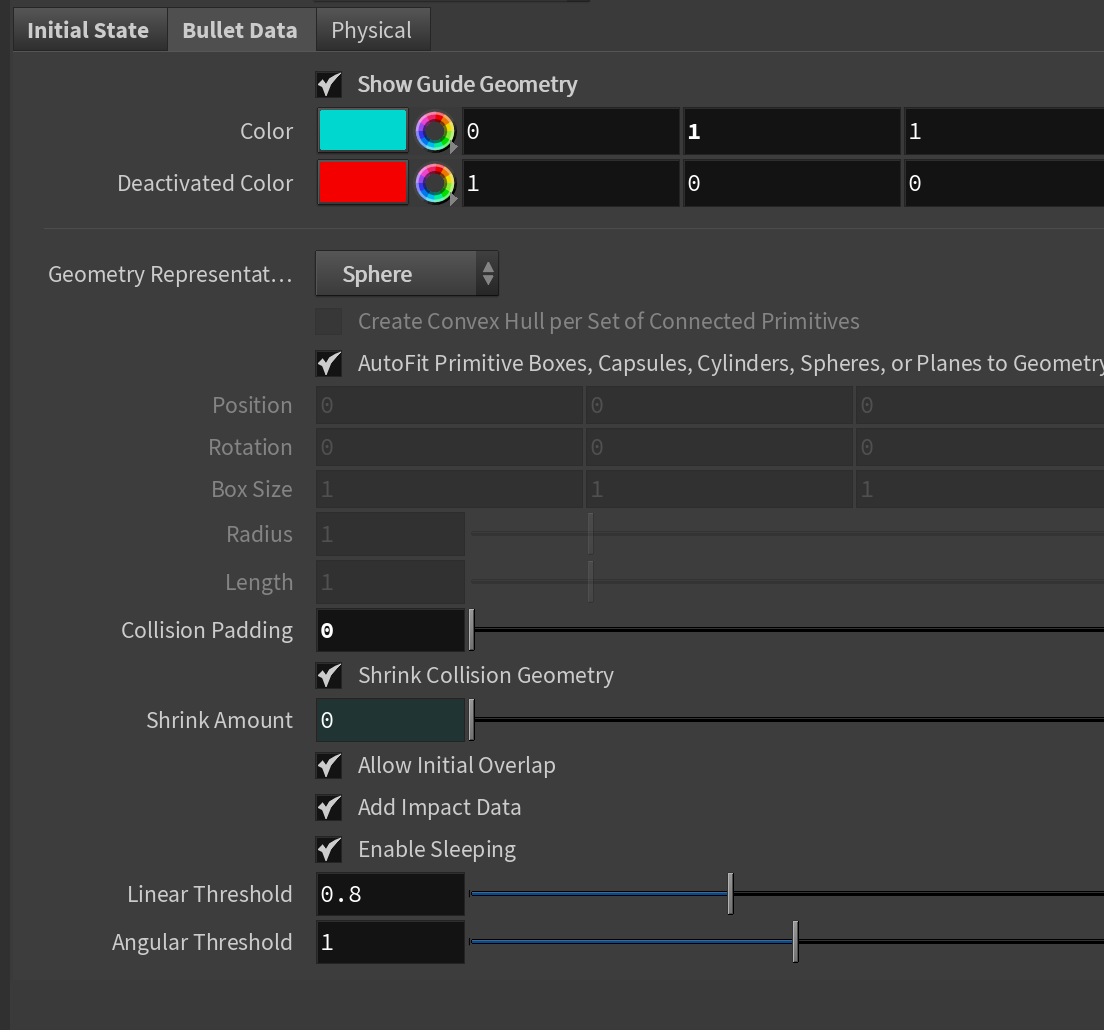Click the Linear Threshold slider handle

click(x=731, y=894)
